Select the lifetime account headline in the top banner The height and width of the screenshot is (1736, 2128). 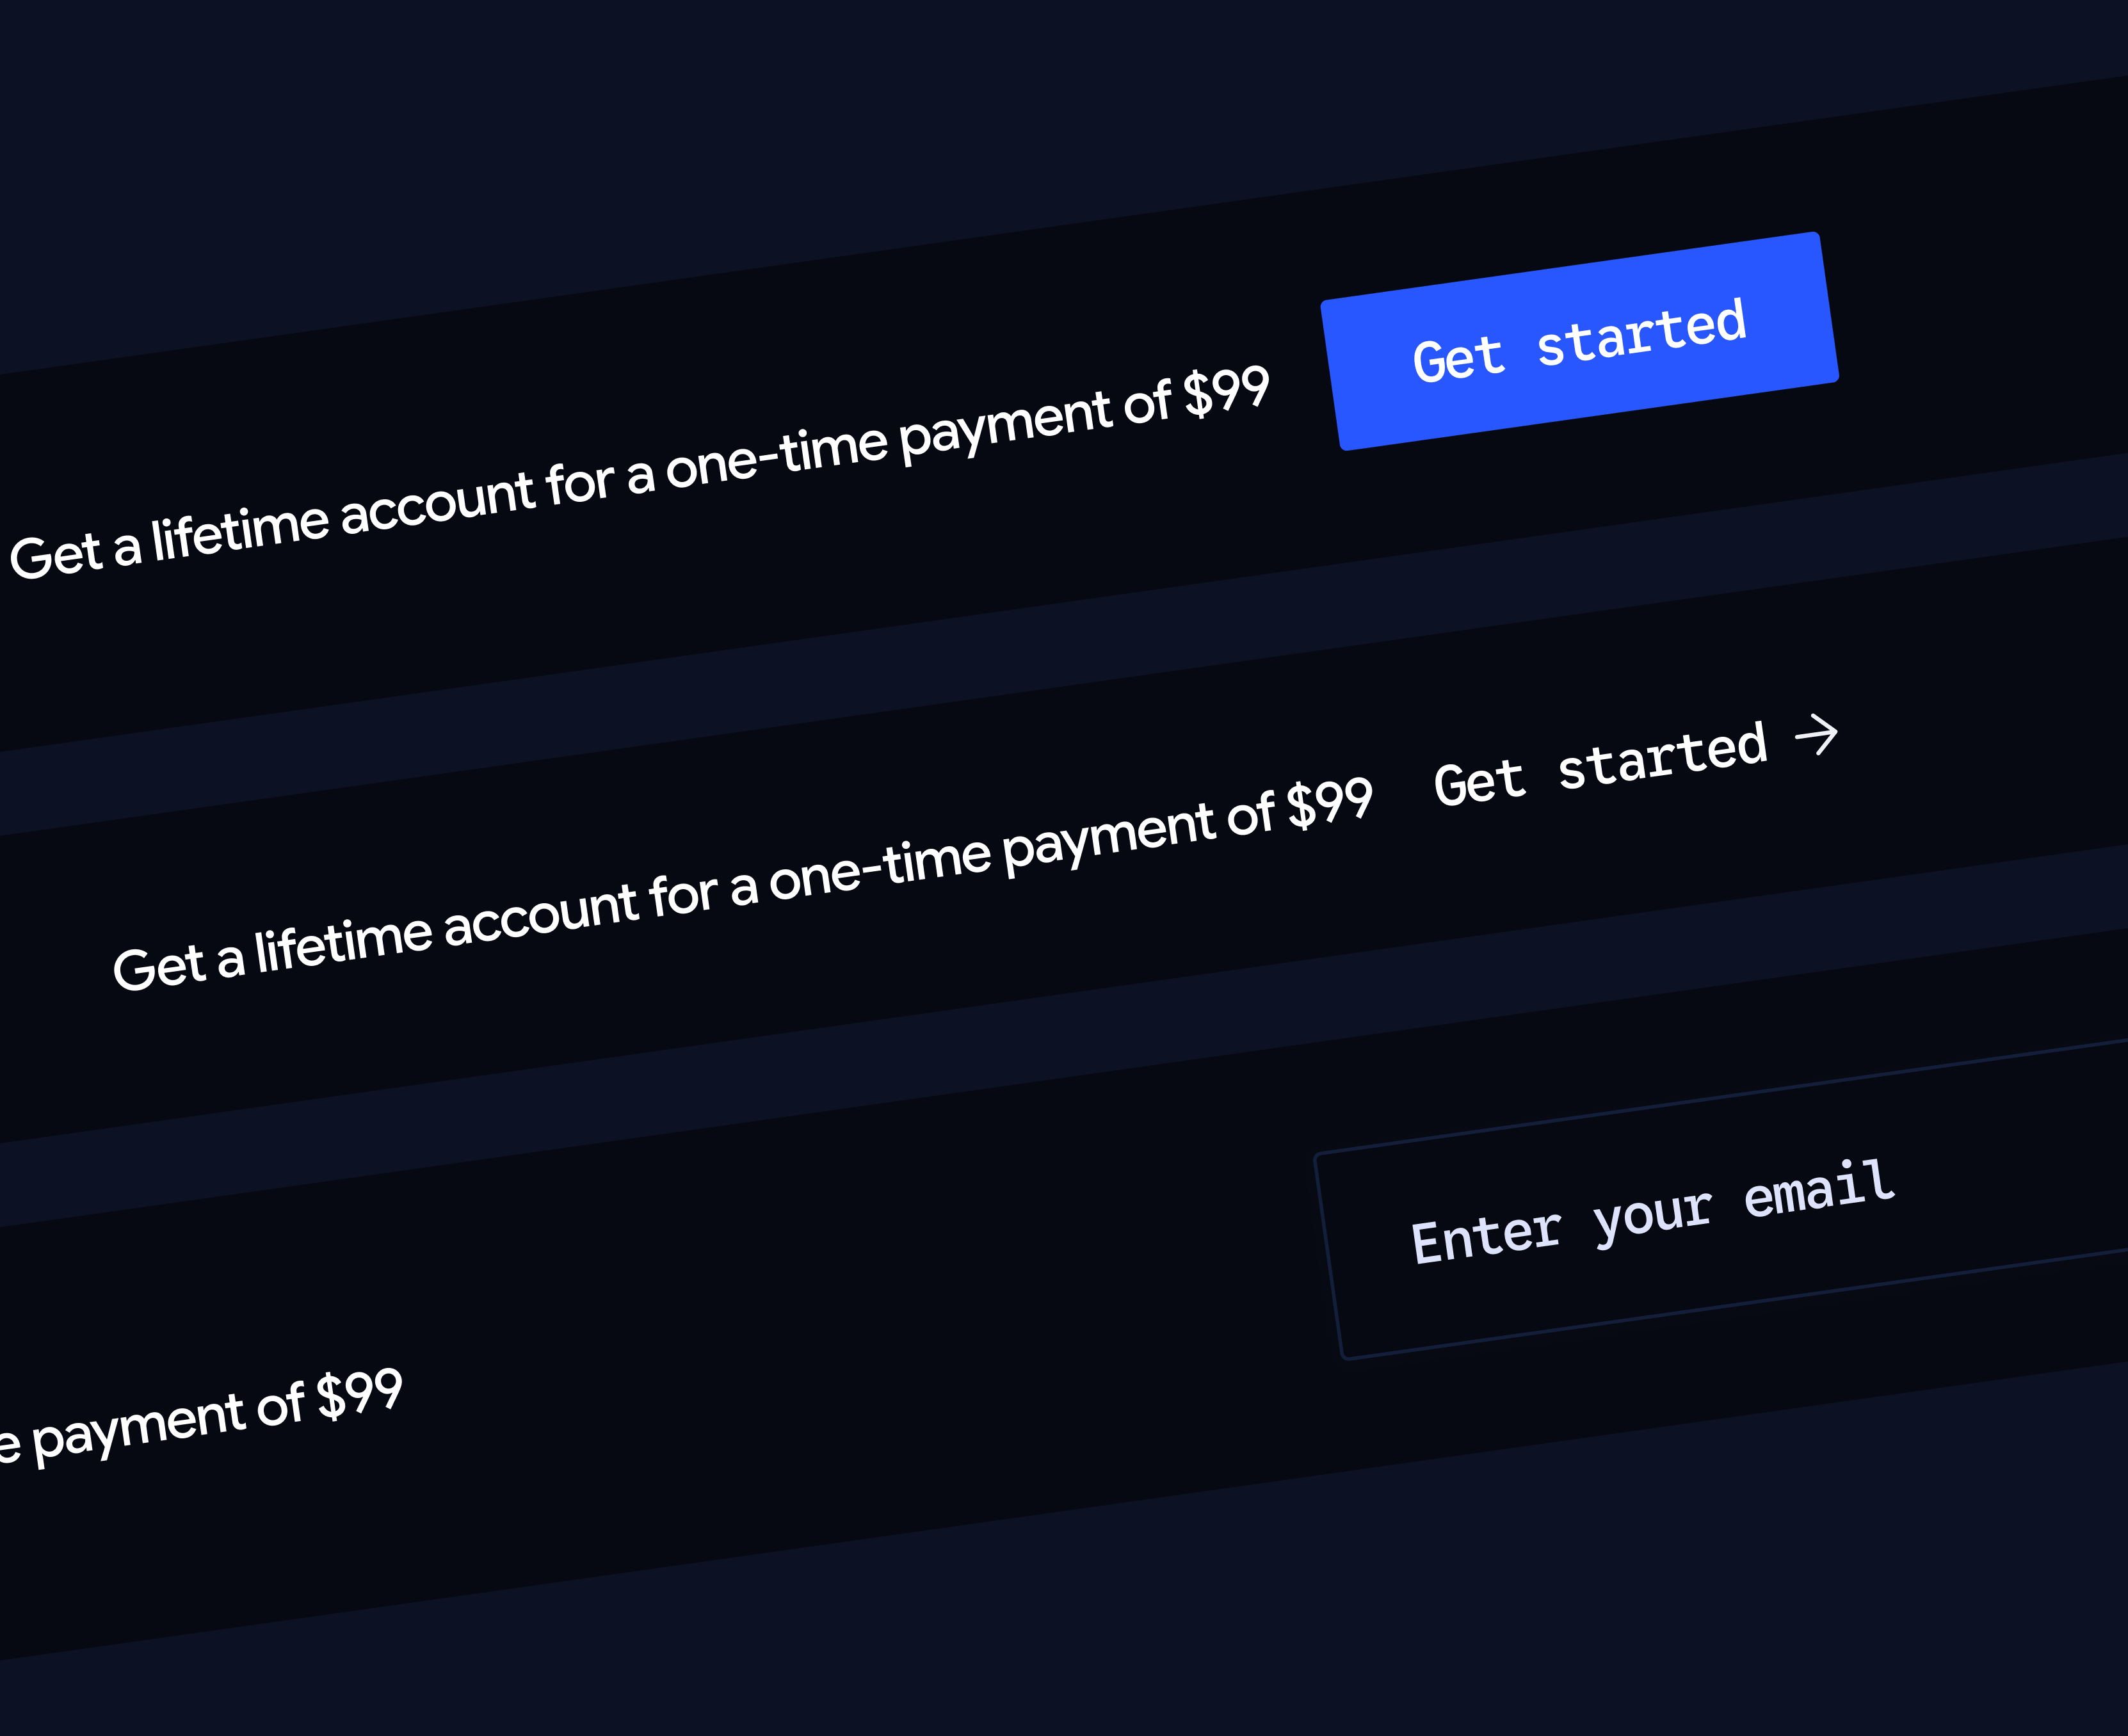tap(640, 480)
